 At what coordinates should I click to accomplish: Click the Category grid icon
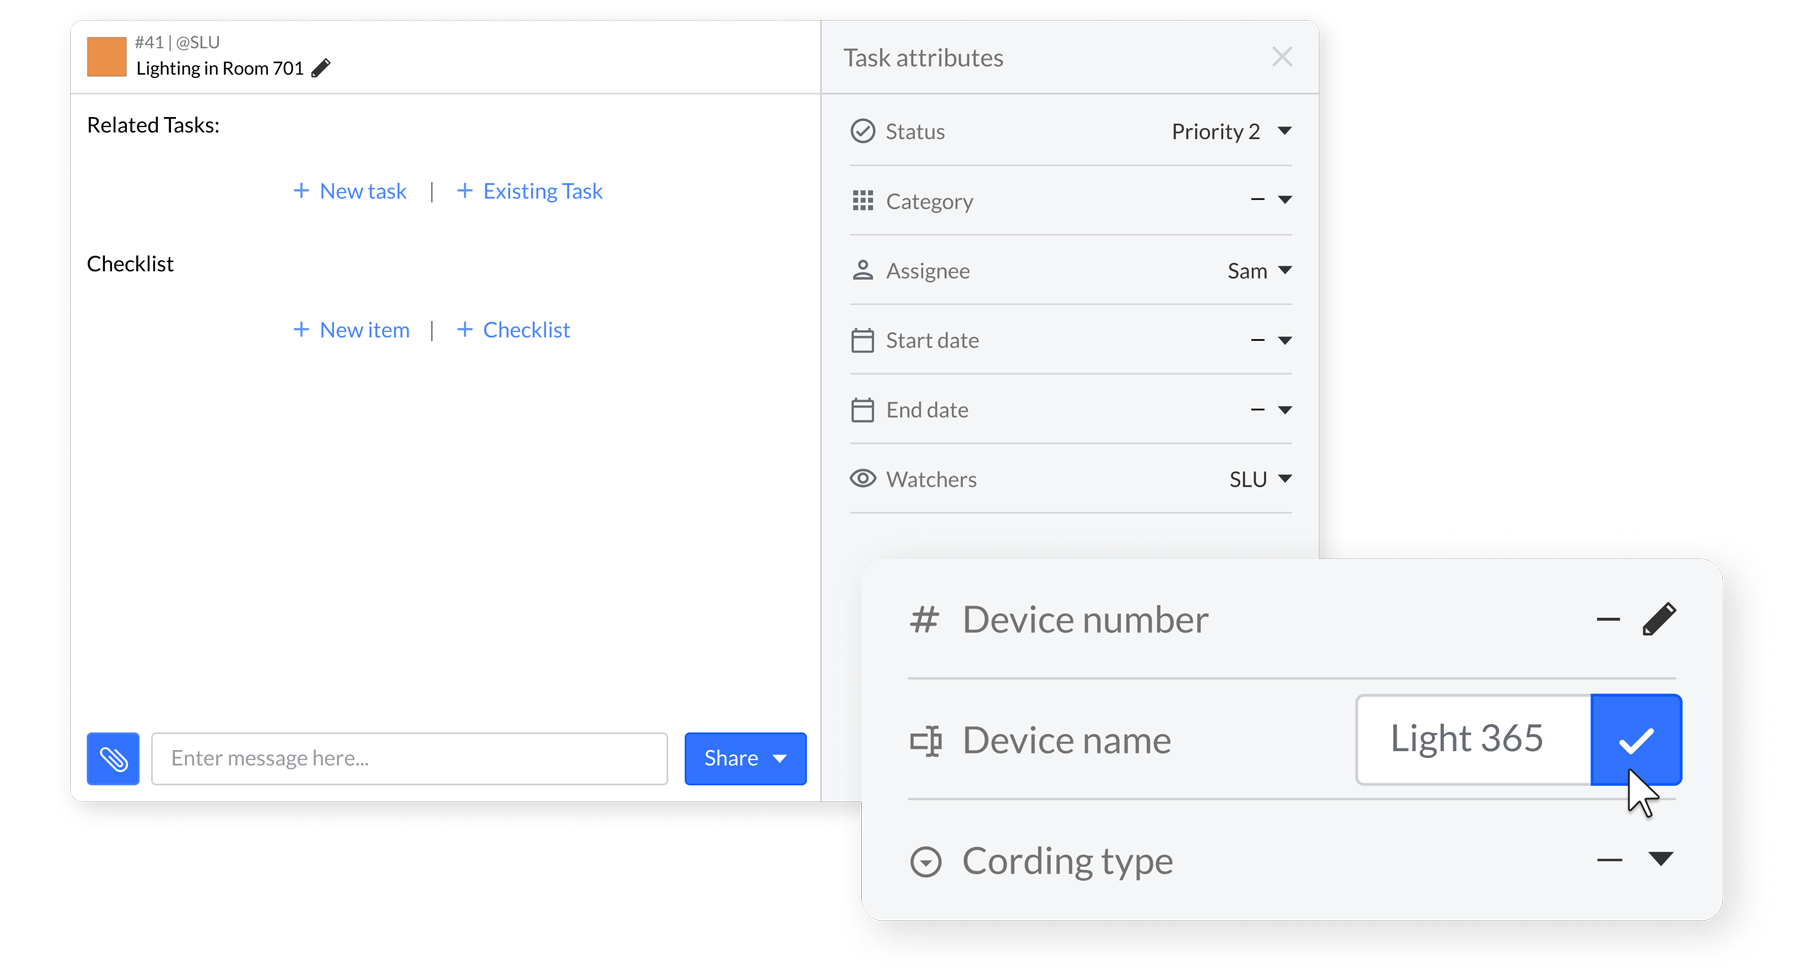(862, 201)
